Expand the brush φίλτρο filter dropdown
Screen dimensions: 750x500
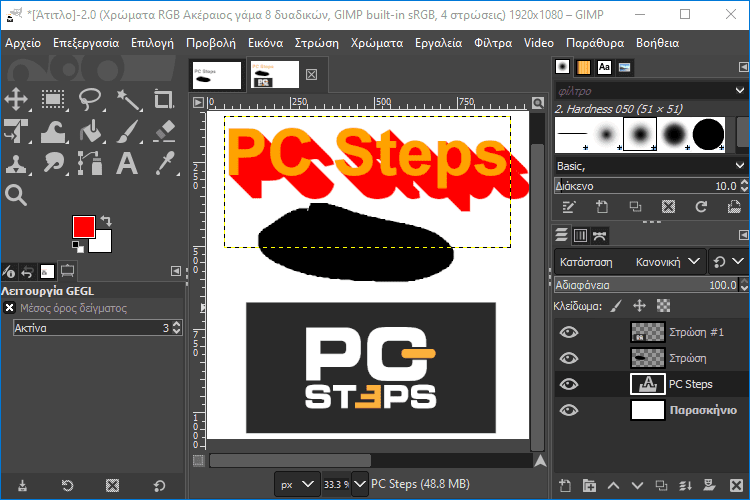click(739, 90)
